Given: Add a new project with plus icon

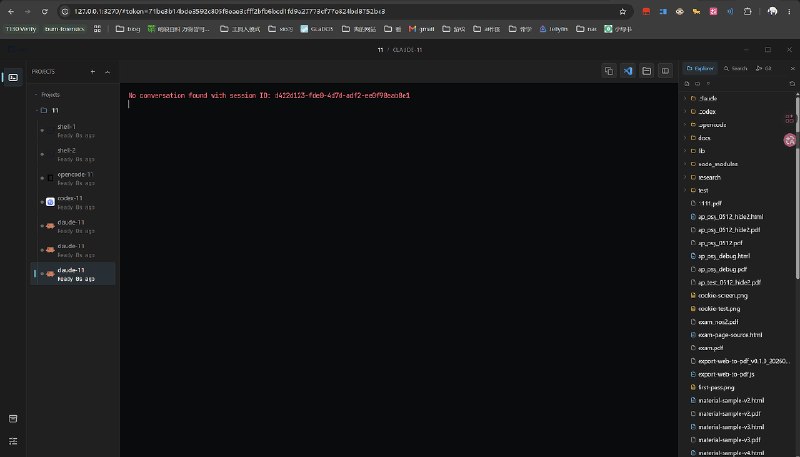Looking at the screenshot, I should [x=92, y=72].
